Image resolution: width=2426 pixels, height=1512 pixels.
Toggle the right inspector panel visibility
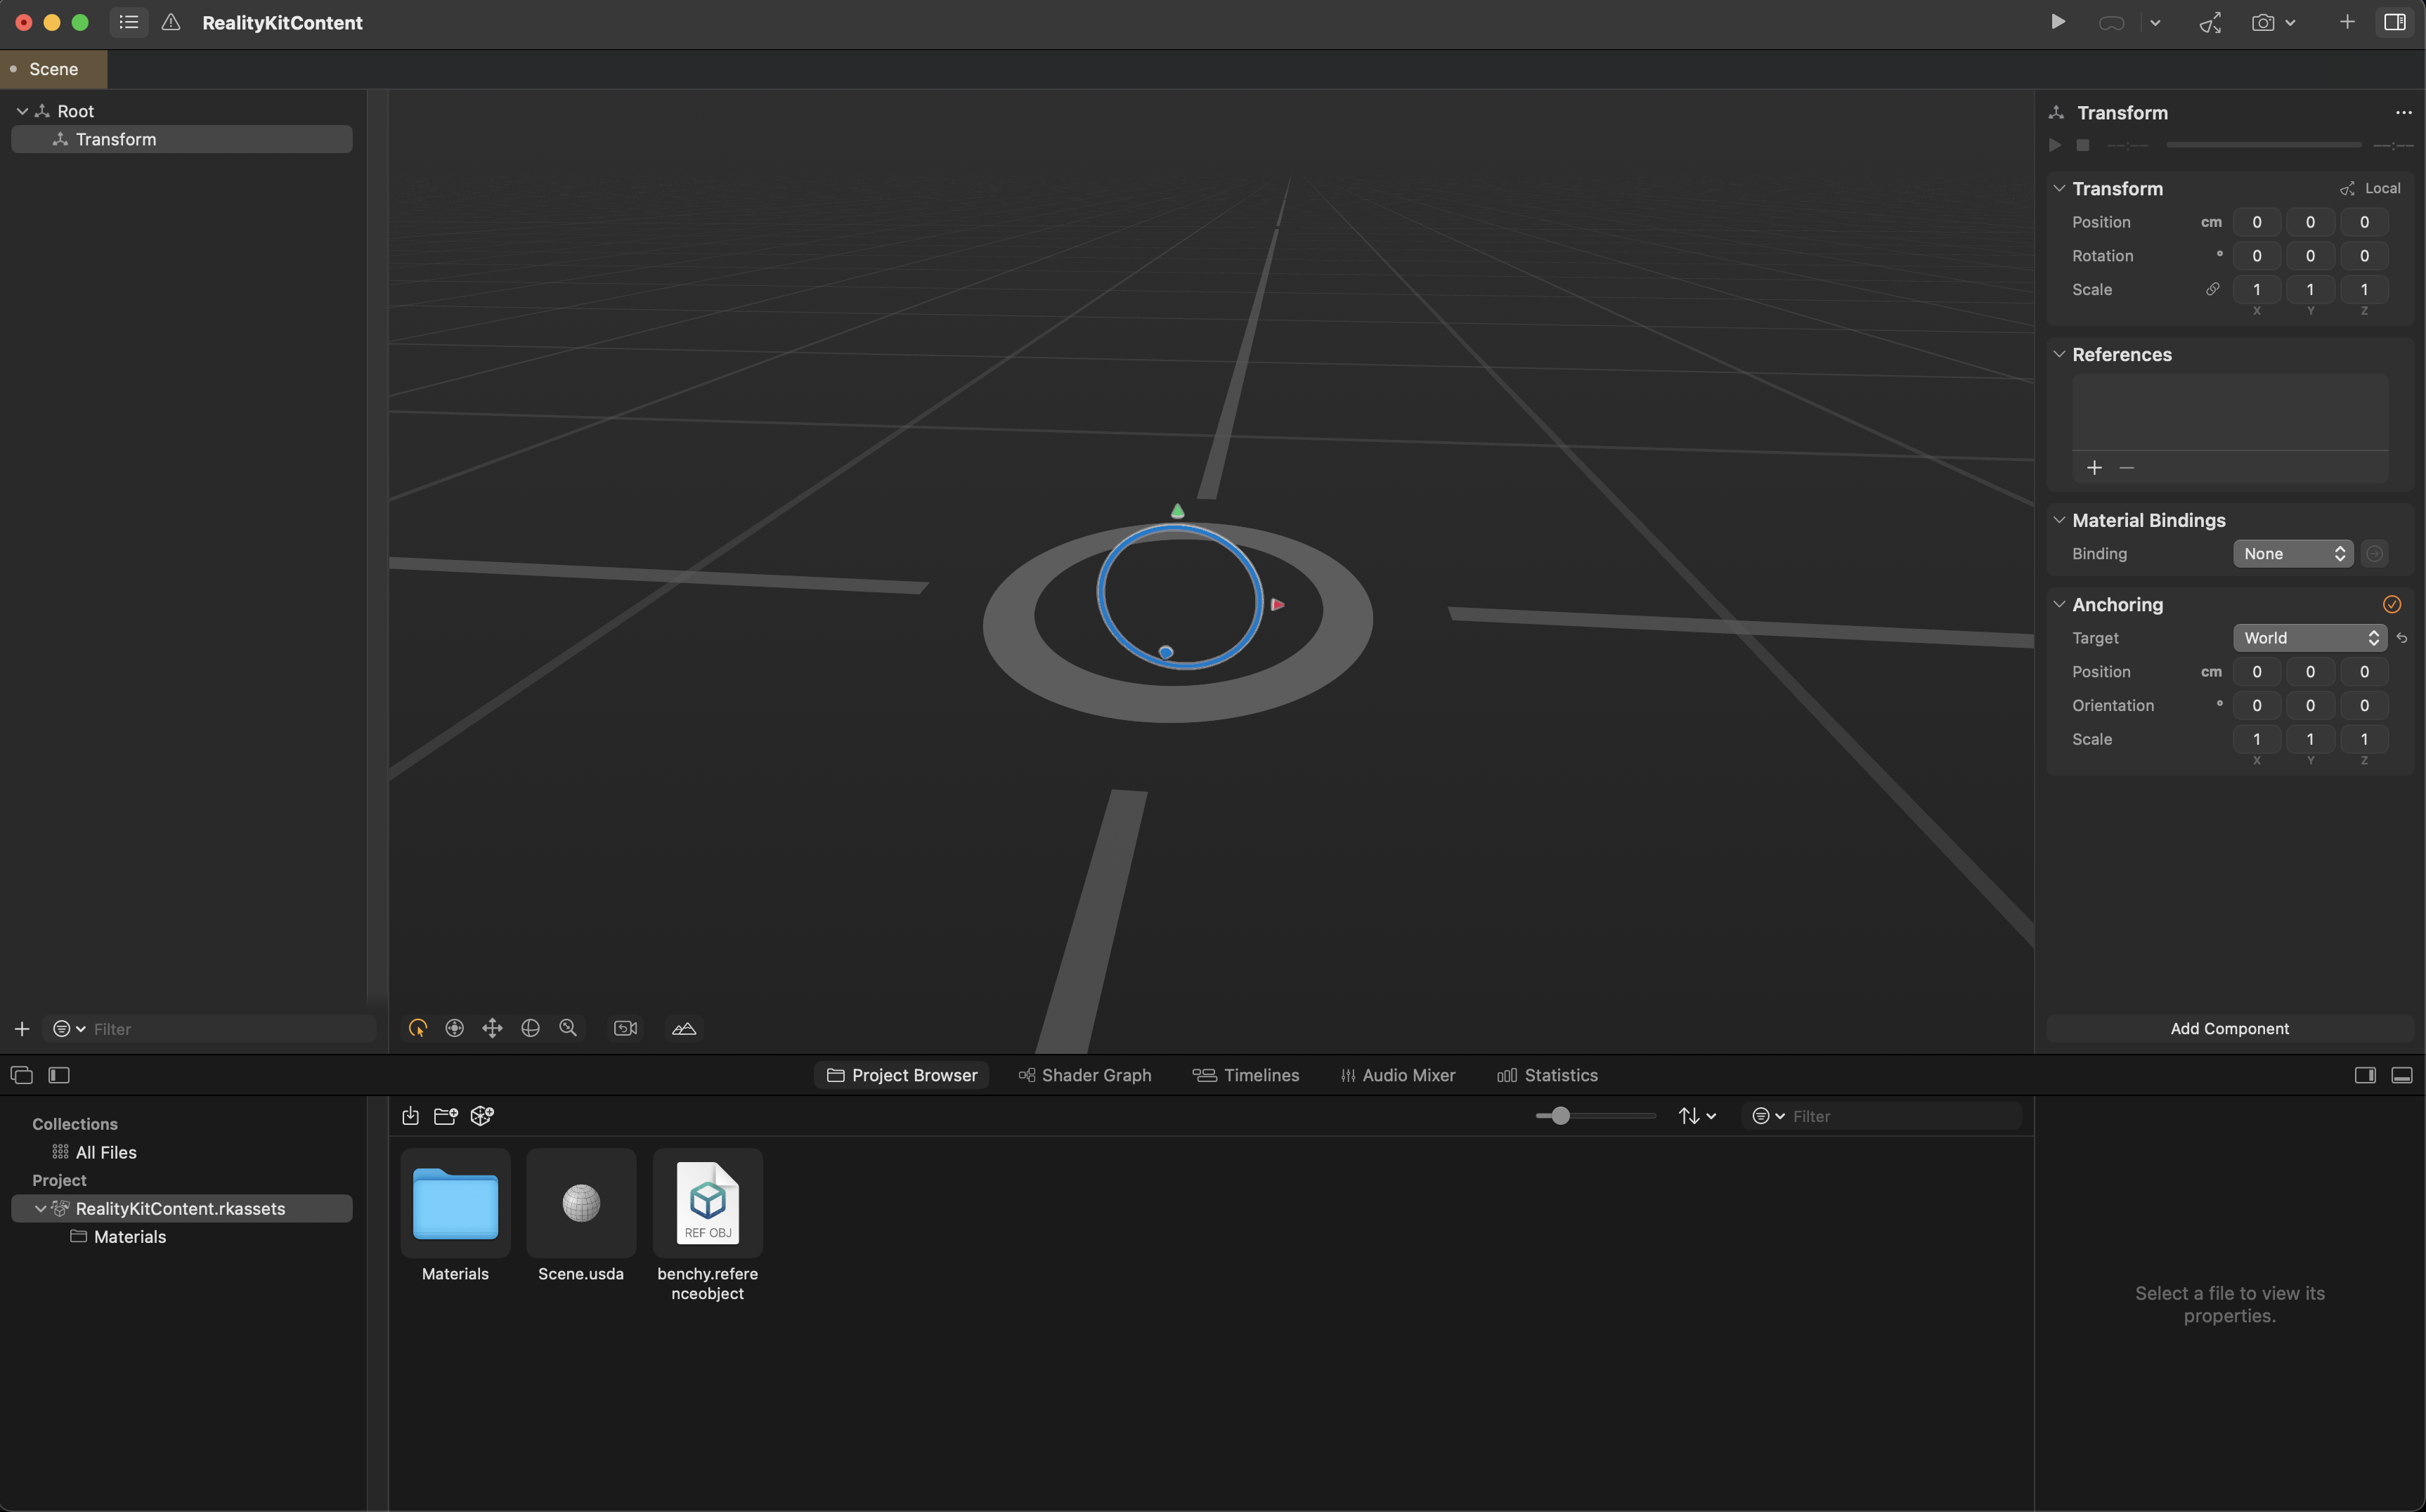coord(2394,22)
